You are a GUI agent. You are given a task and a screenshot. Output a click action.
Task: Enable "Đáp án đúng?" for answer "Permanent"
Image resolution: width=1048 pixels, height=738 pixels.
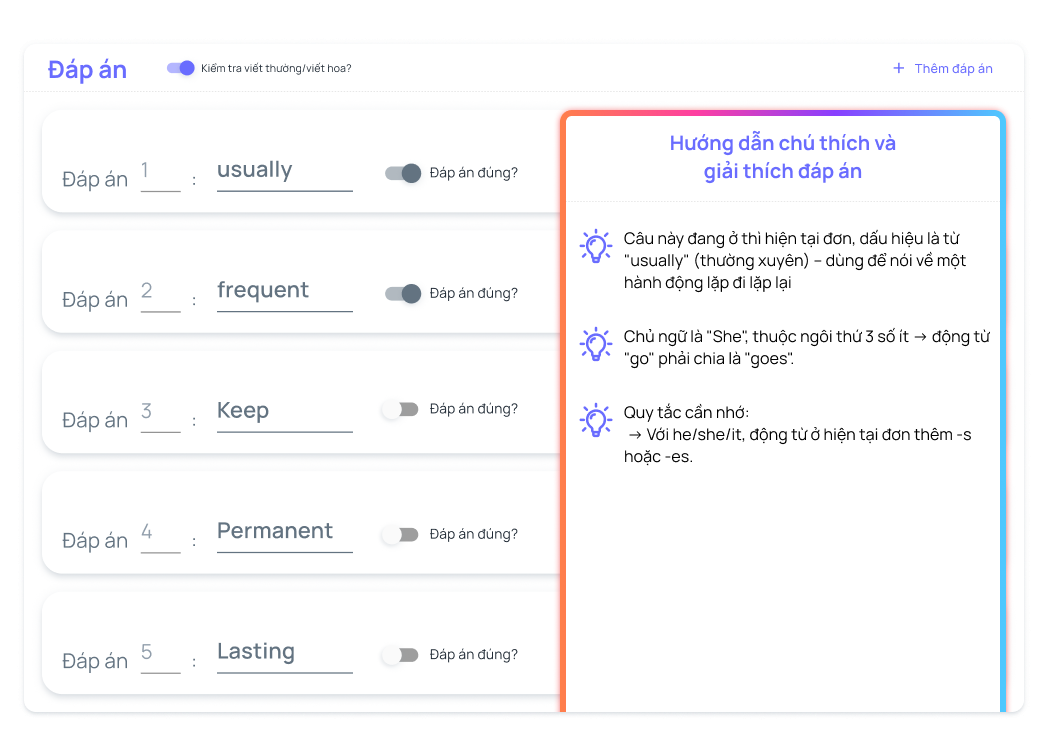point(400,534)
